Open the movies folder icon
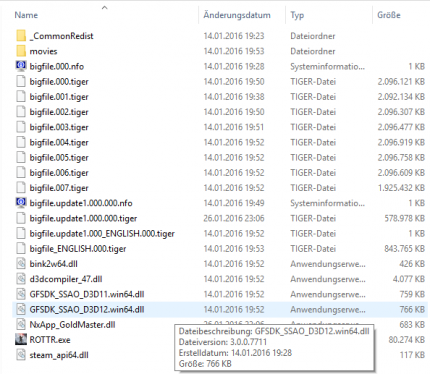The width and height of the screenshot is (430, 374). tap(21, 51)
